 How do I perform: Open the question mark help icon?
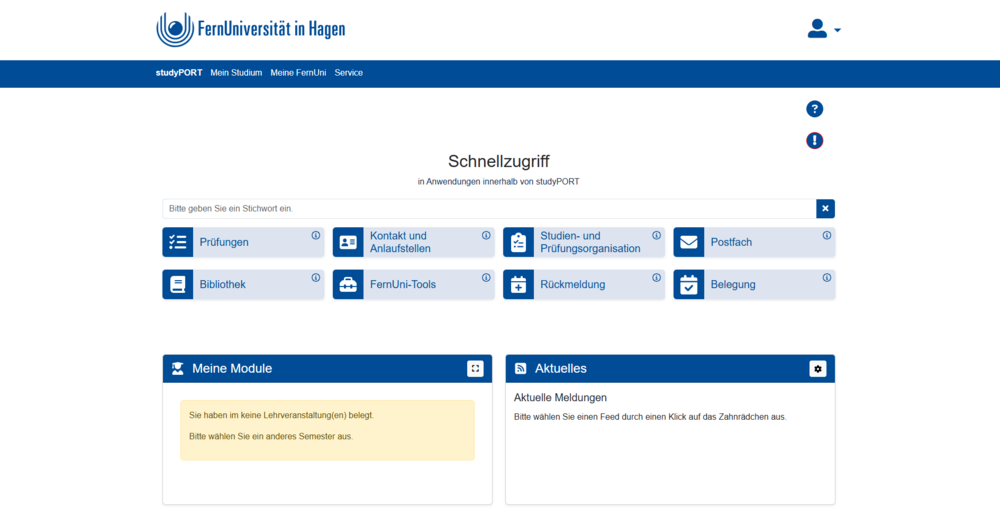[814, 109]
